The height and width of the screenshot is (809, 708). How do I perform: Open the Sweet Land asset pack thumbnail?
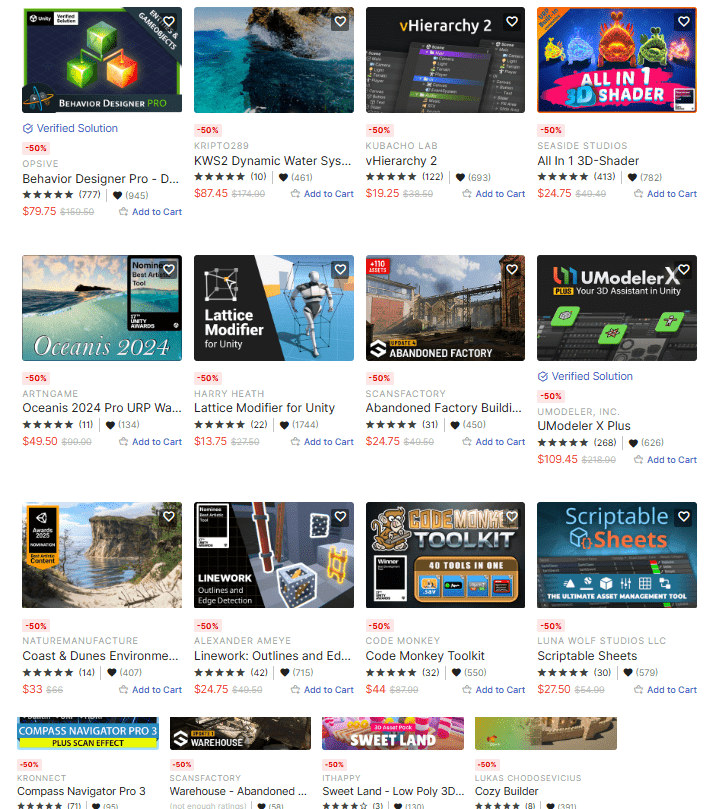pyautogui.click(x=393, y=733)
